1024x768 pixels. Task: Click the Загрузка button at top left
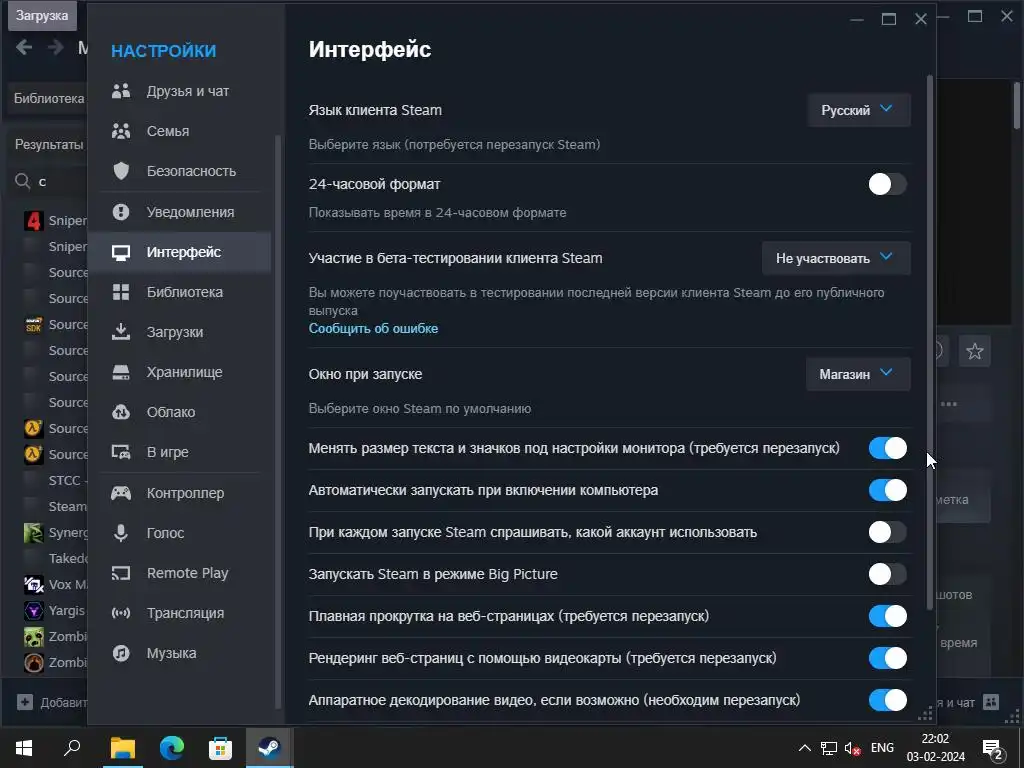(x=42, y=16)
